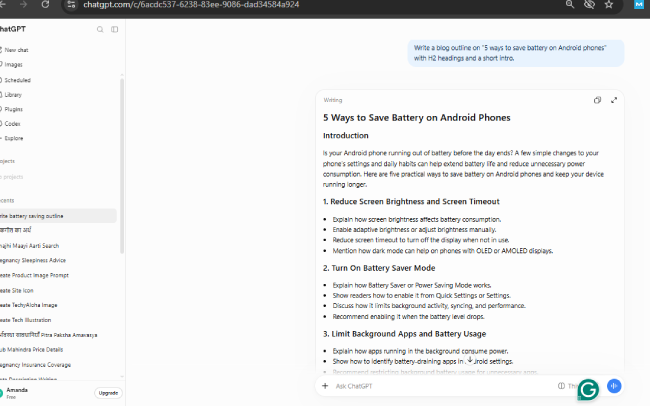This screenshot has width=650, height=406.
Task: Click bullet 'Explain how Battery Saver or Power Saving Mode works'
Action: (412, 285)
